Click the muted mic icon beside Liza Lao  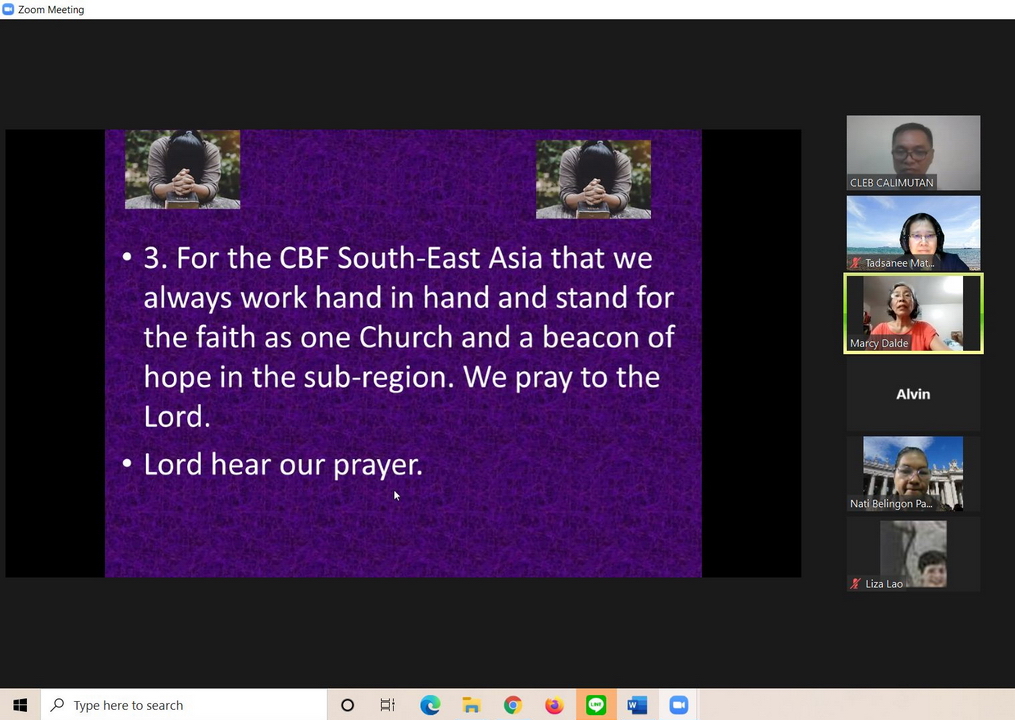point(856,584)
